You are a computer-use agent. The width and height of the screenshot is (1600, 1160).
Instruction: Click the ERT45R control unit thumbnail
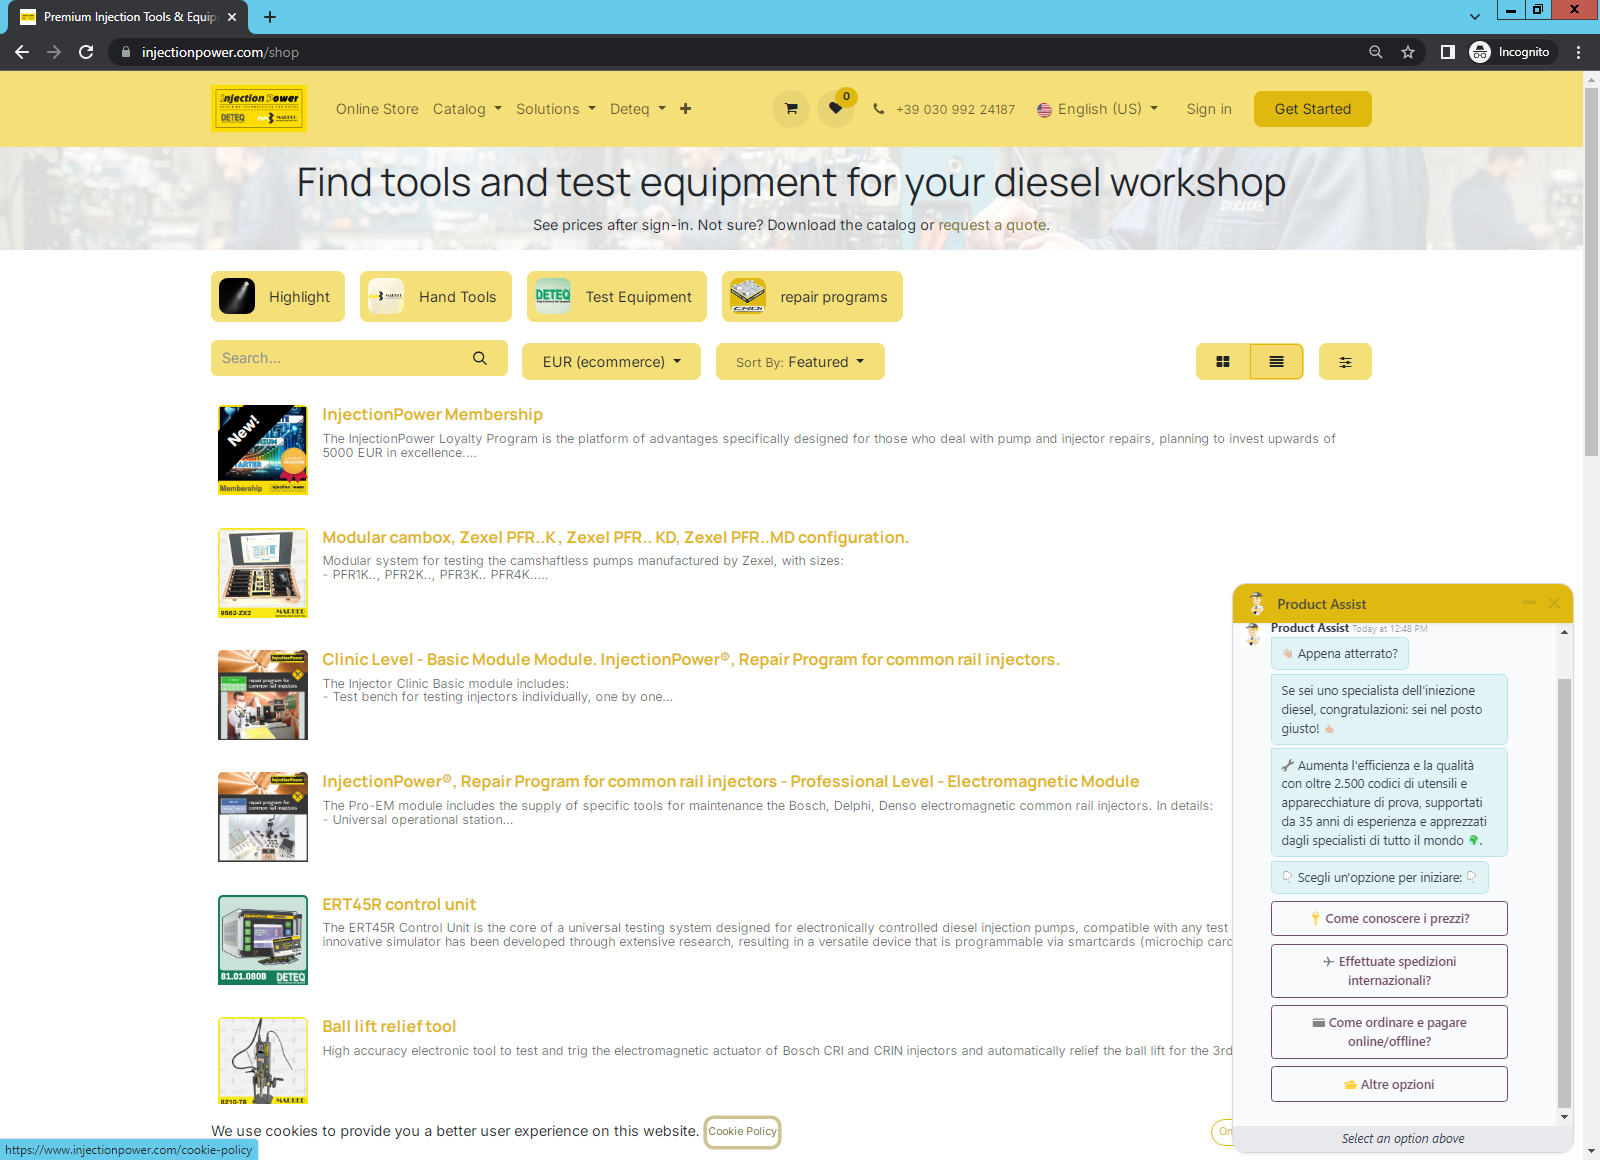click(263, 940)
